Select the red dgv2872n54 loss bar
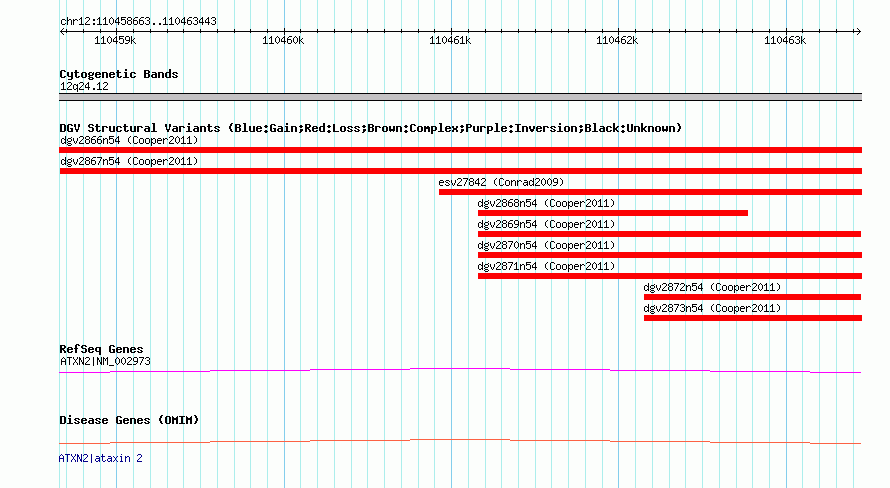Viewport: 890px width, 488px height. 753,297
